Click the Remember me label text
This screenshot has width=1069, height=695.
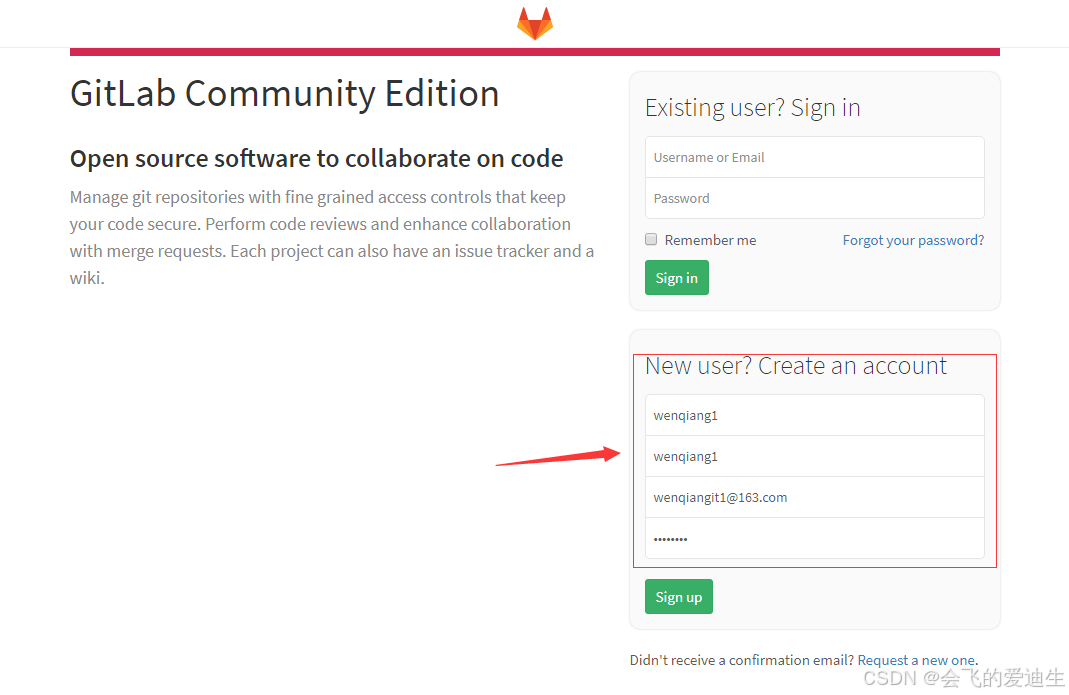click(x=710, y=240)
